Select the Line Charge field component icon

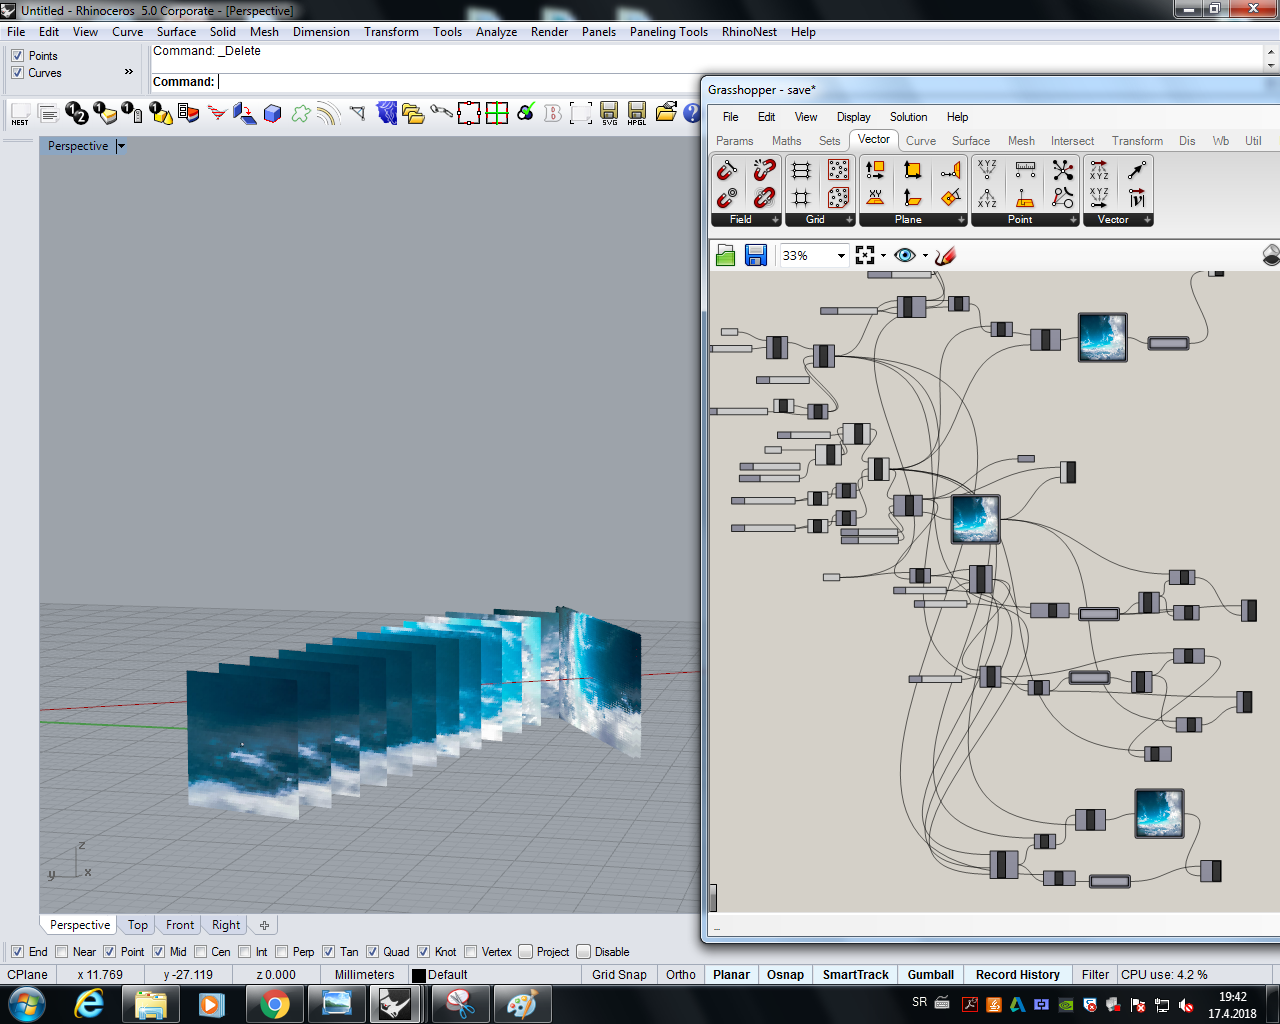pos(727,169)
